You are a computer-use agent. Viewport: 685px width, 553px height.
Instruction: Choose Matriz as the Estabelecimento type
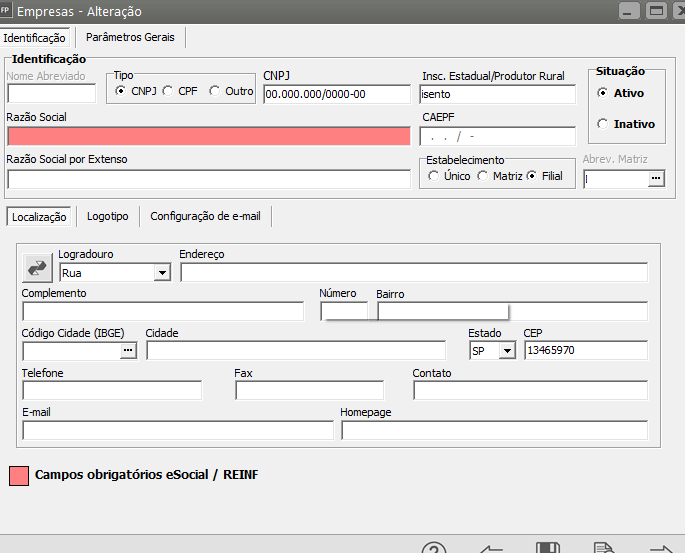point(482,177)
